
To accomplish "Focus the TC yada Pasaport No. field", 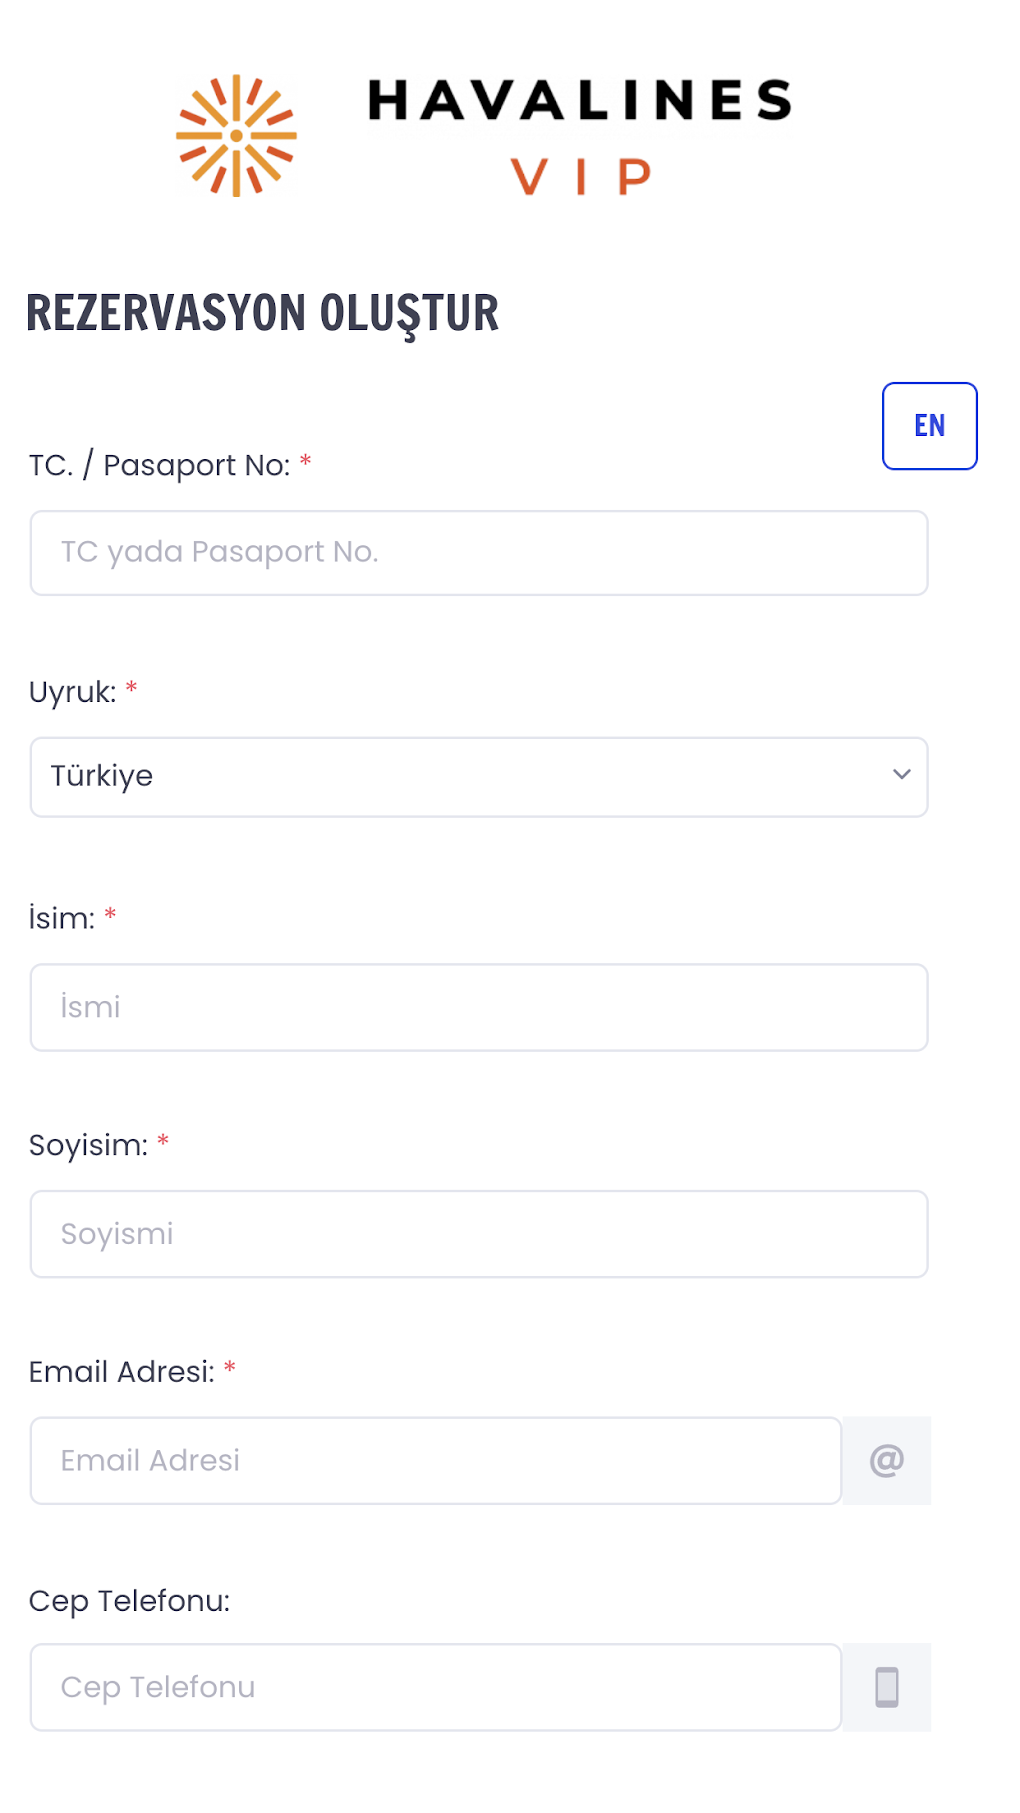I will (x=478, y=553).
